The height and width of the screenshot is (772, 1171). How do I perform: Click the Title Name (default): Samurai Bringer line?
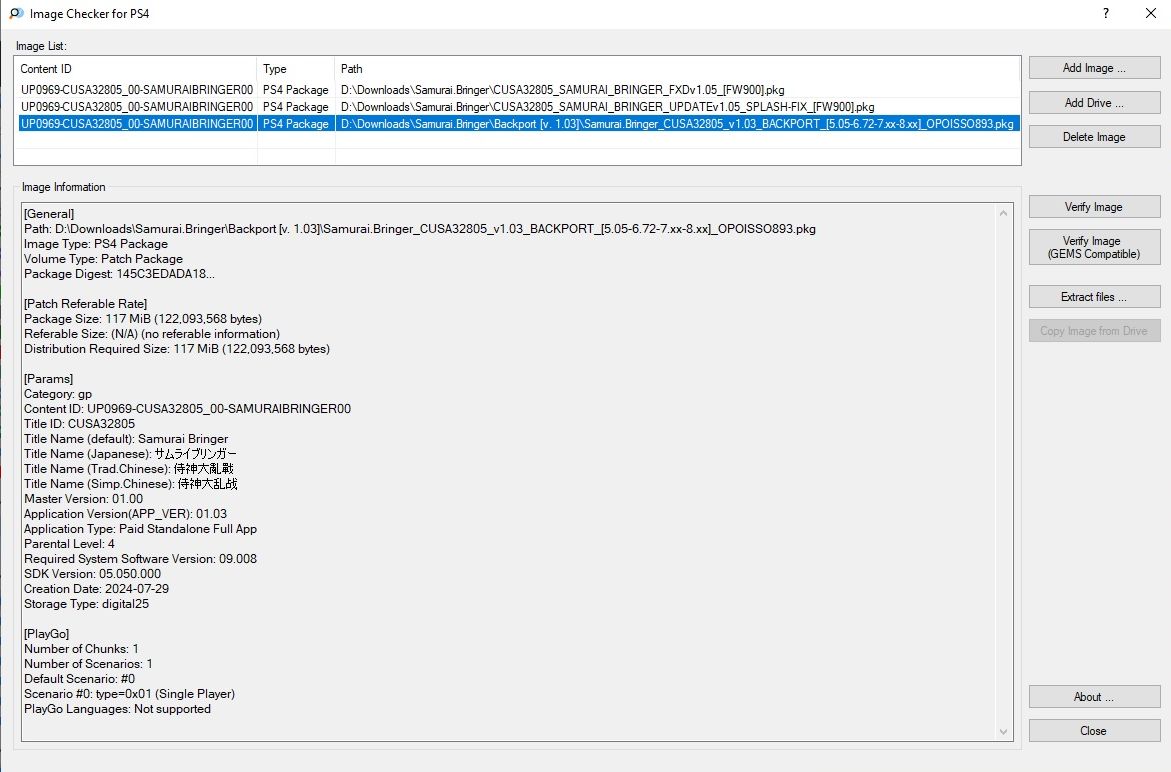point(126,439)
